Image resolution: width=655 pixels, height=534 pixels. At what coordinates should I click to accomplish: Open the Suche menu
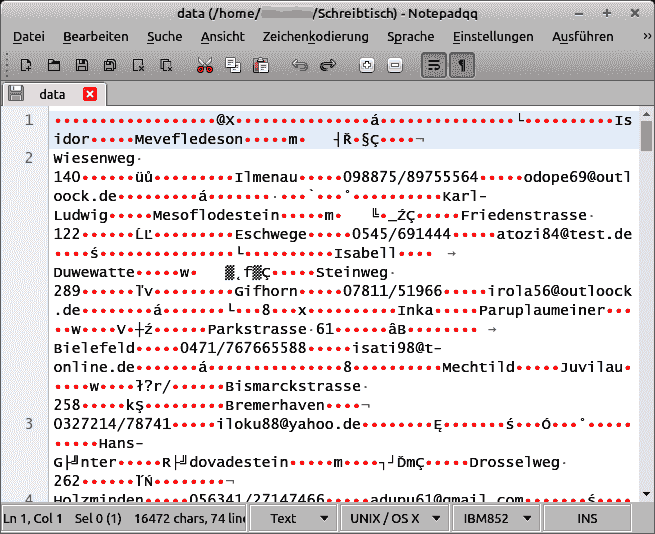tap(165, 37)
